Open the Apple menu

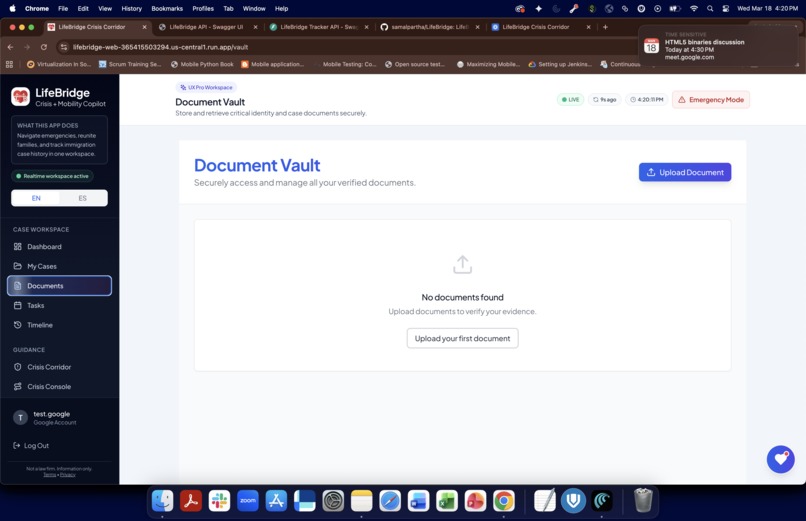click(x=12, y=8)
